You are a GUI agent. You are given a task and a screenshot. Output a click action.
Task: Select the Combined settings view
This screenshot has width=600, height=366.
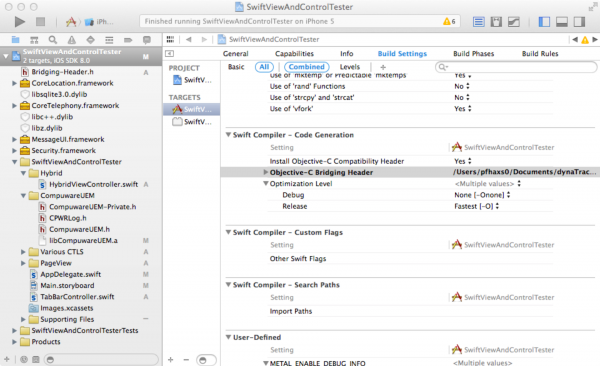click(x=307, y=67)
